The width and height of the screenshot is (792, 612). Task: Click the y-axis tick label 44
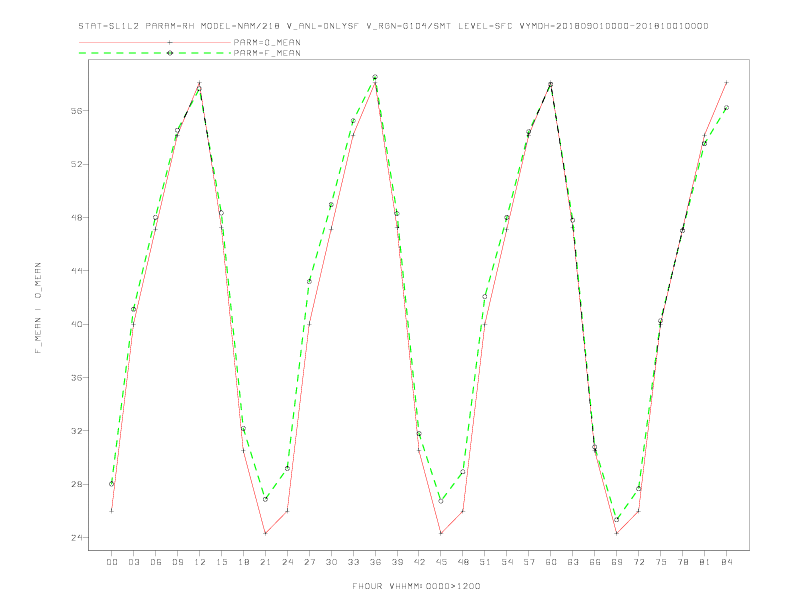coord(76,271)
